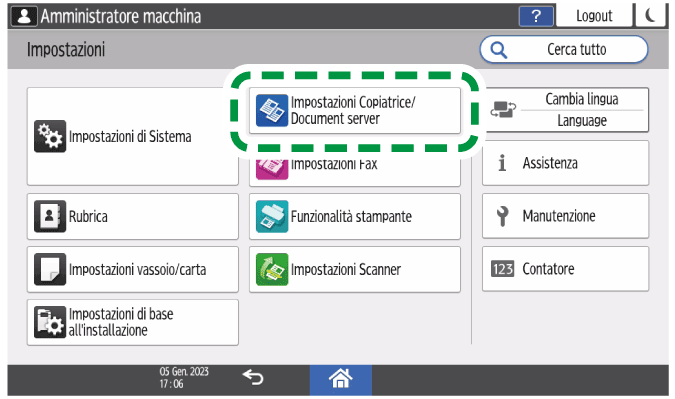675x399 pixels.
Task: Click the Impostazioni title text
Action: [66, 50]
